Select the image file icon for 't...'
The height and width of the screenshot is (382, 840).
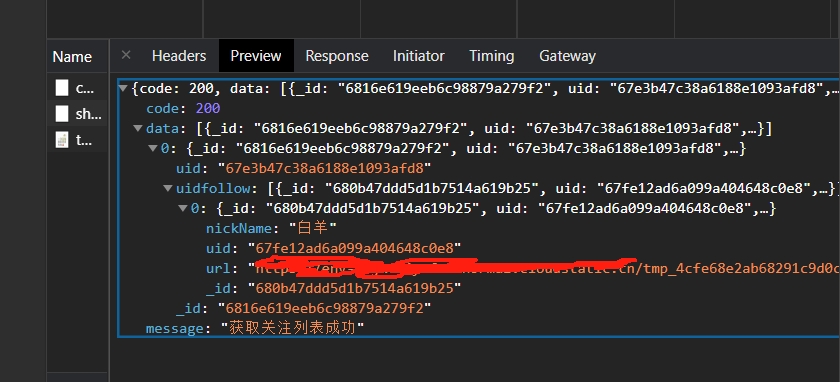(62, 140)
